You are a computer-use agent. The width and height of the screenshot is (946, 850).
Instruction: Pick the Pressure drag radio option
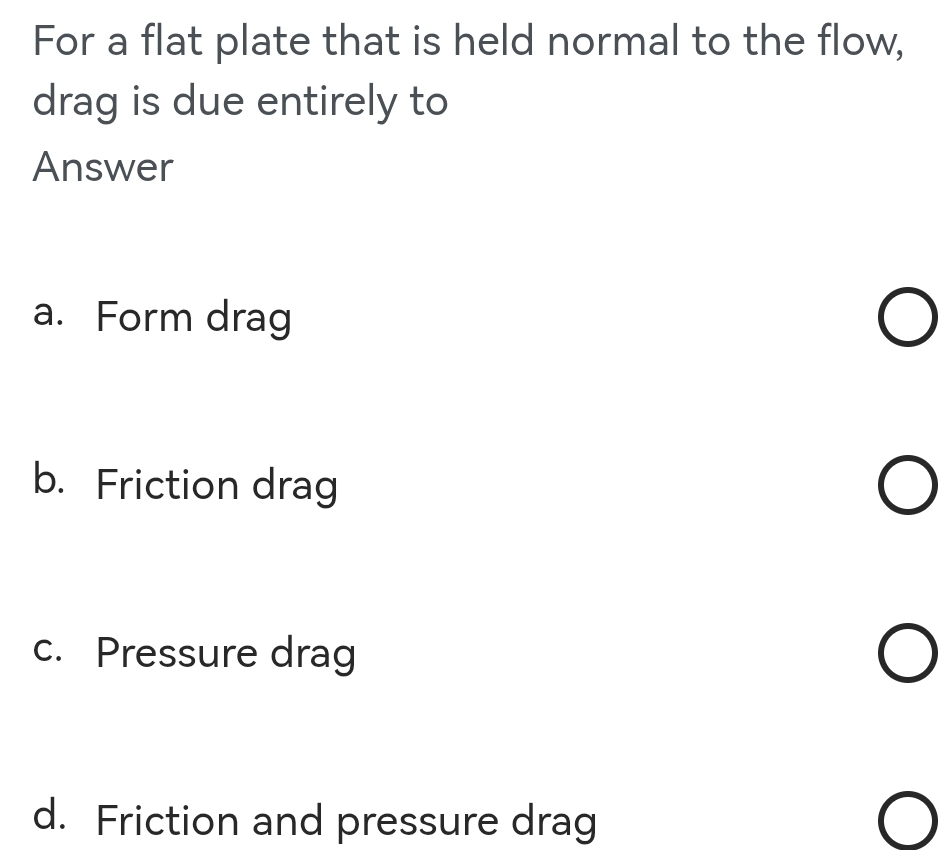point(909,655)
